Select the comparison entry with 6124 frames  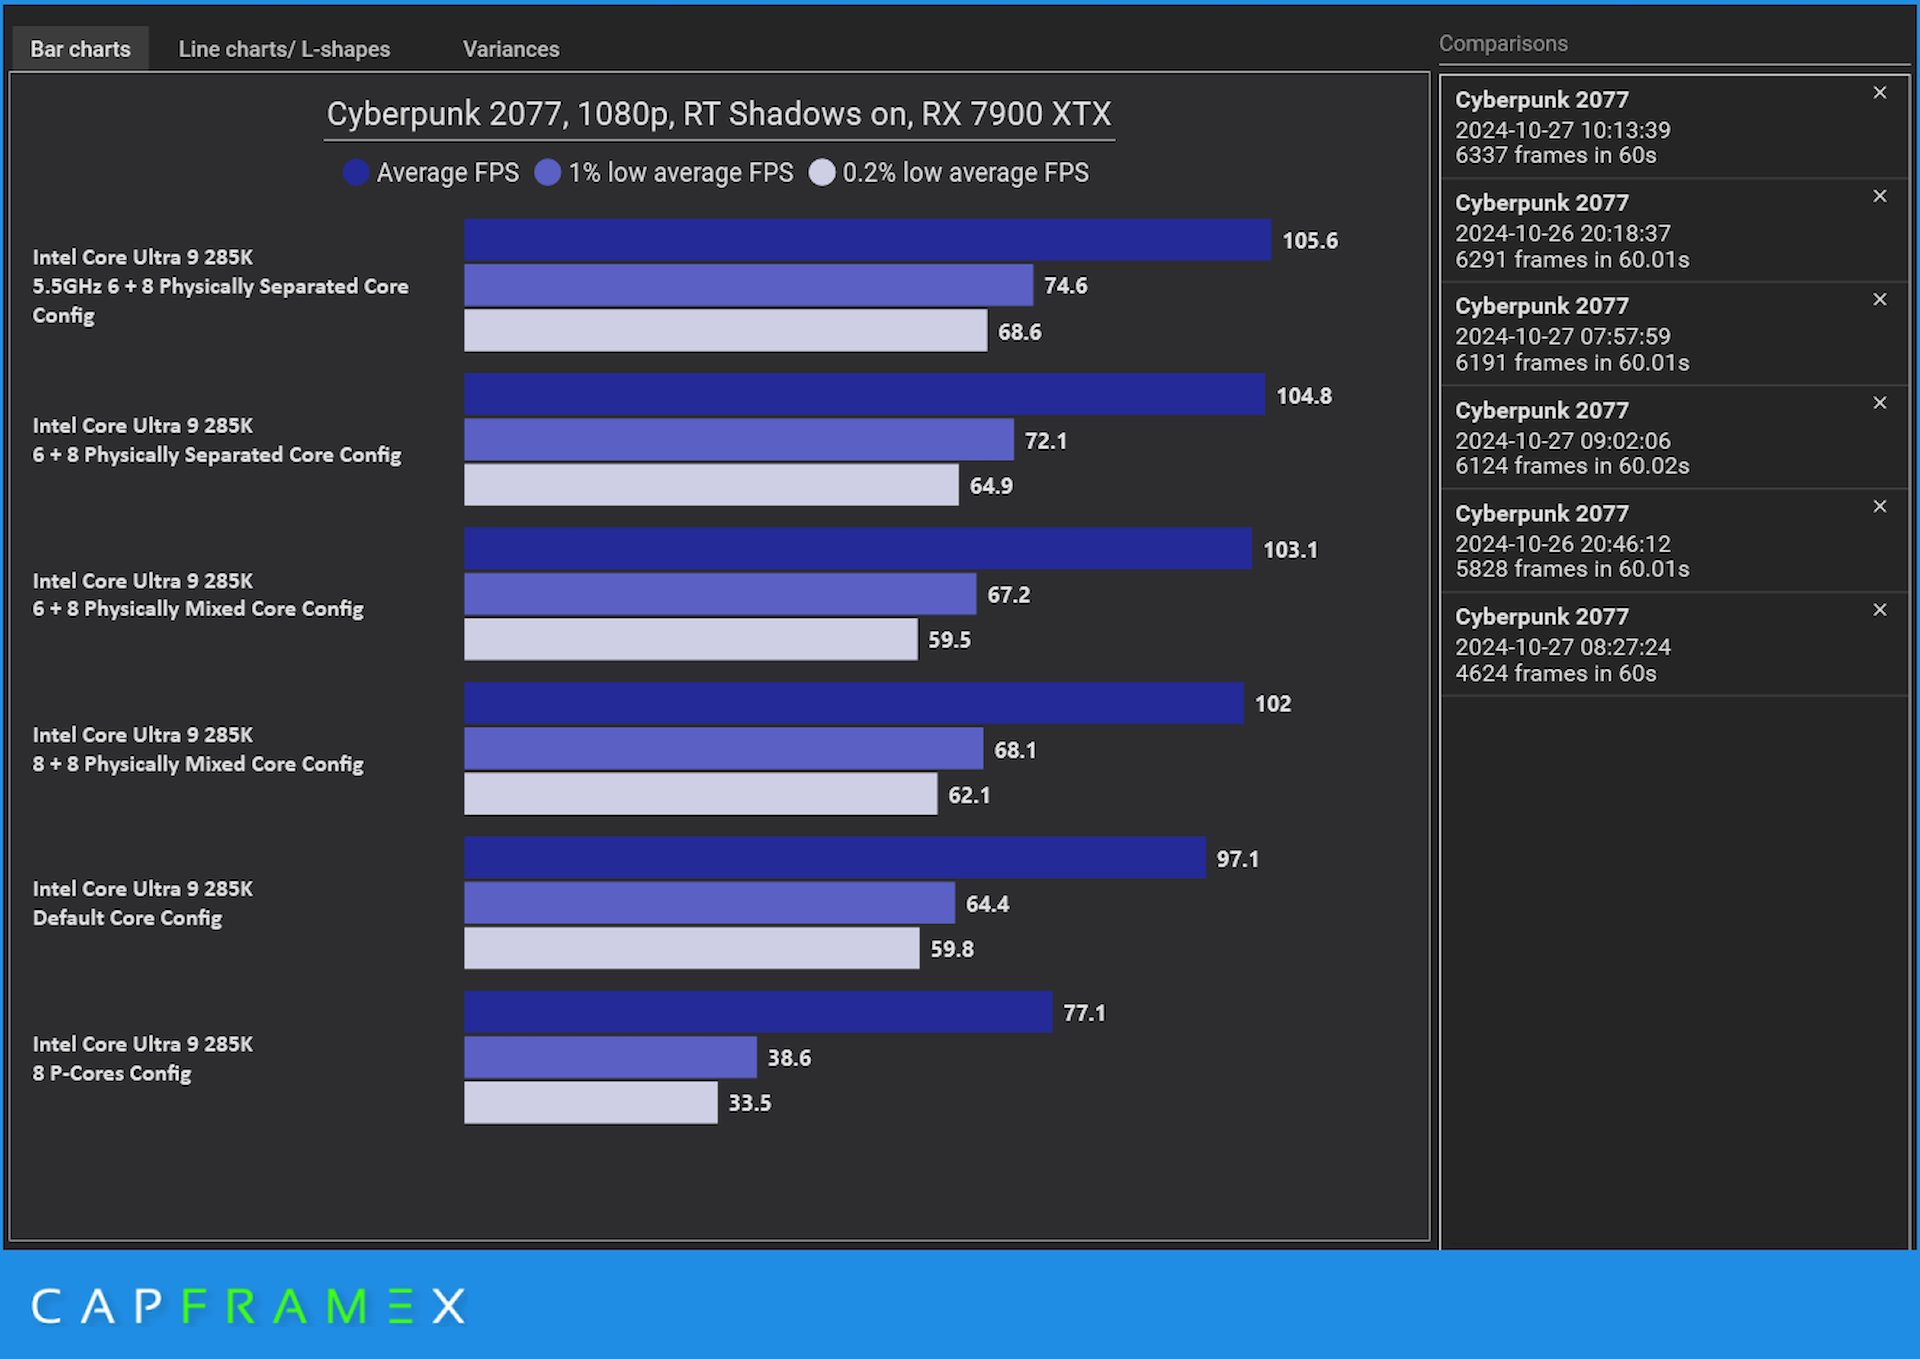pyautogui.click(x=1674, y=438)
